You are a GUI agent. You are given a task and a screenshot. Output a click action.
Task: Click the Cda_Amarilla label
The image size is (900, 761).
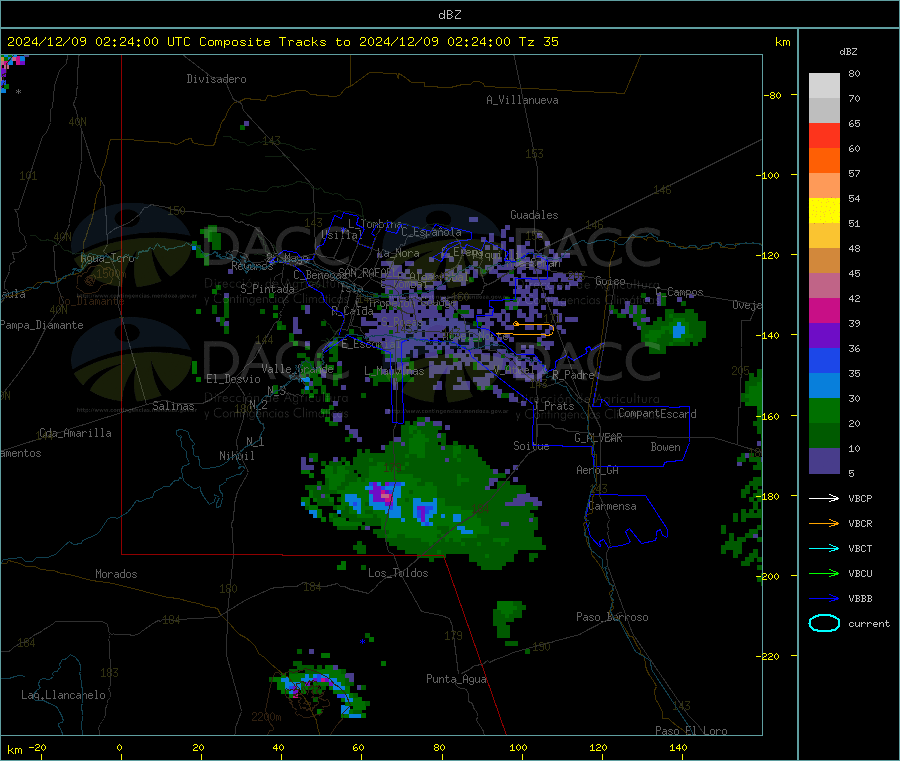click(x=75, y=433)
